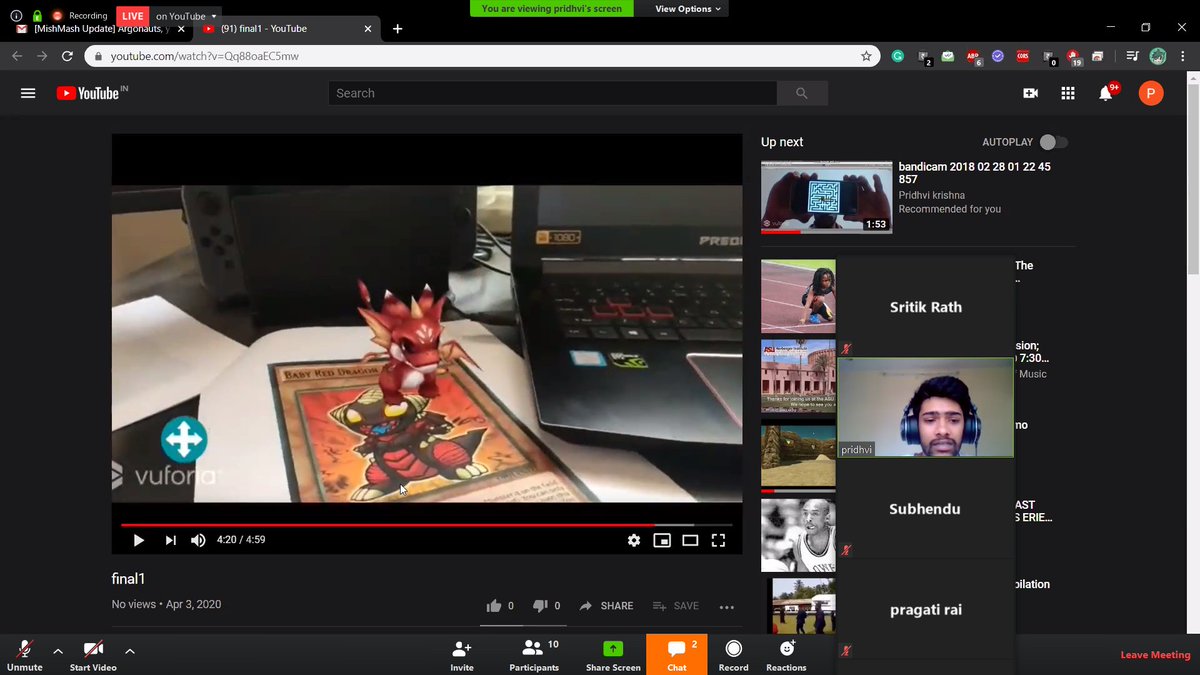Select the pridhvi participant video tile
Screen dimensions: 1200x675
(x=926, y=408)
